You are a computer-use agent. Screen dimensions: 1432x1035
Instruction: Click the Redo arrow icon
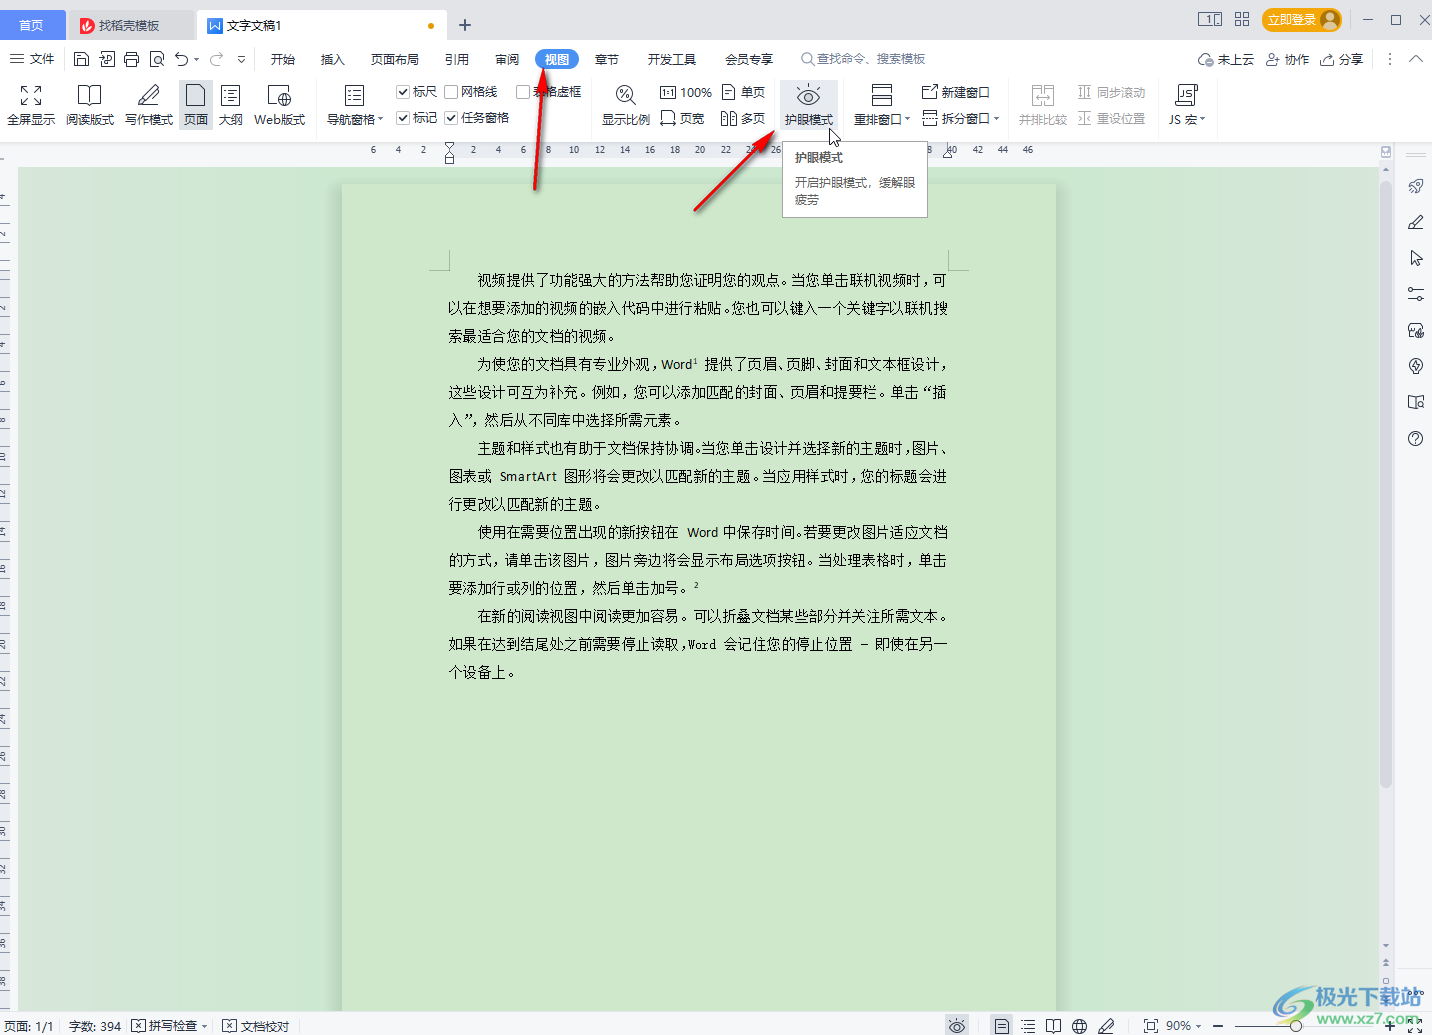pos(217,59)
